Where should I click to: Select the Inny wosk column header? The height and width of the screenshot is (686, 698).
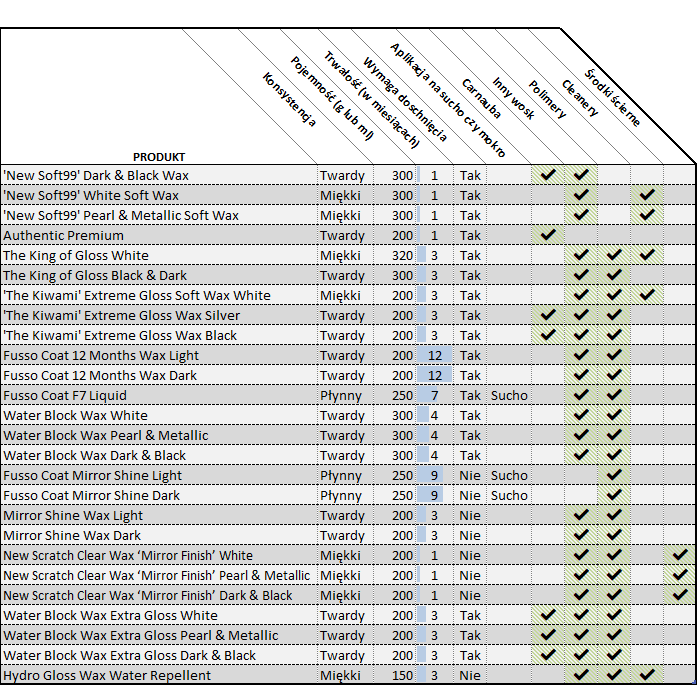[x=513, y=98]
